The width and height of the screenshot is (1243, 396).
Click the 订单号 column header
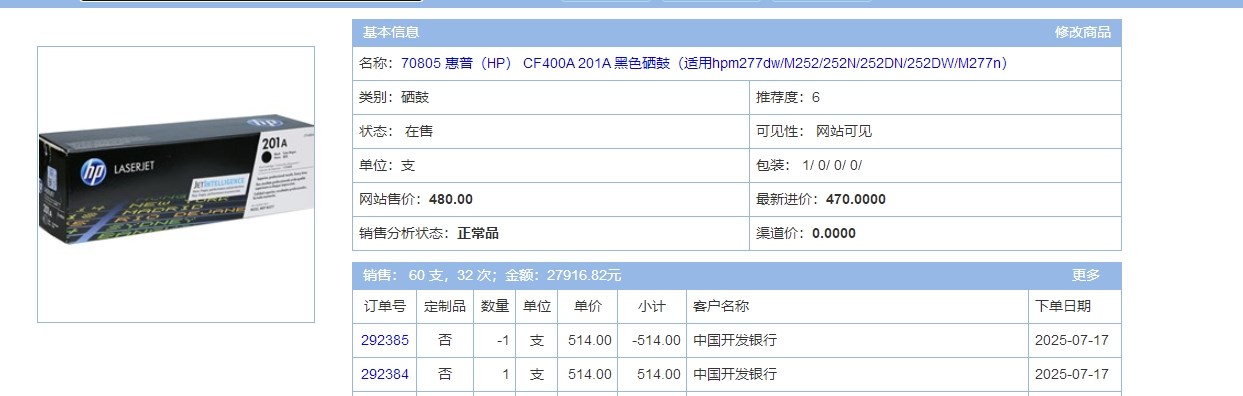coord(385,307)
